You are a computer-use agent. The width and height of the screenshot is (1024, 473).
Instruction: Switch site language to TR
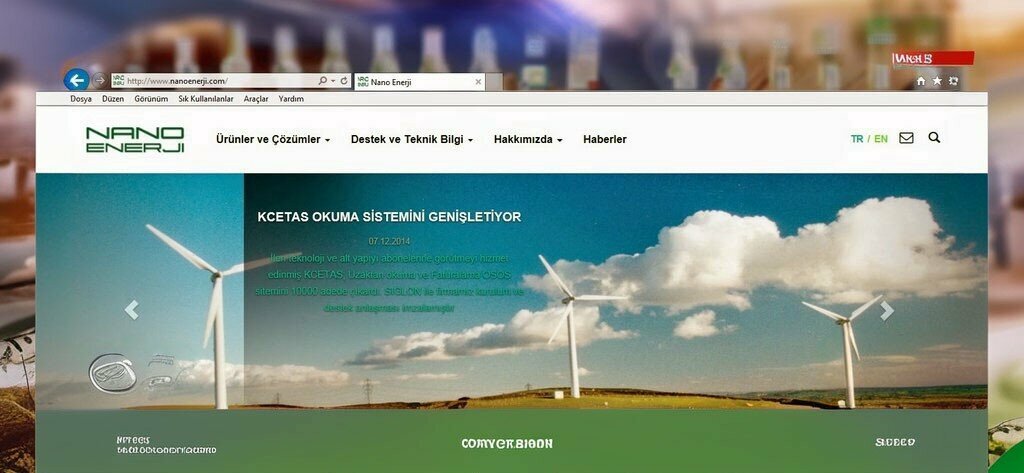click(x=857, y=139)
